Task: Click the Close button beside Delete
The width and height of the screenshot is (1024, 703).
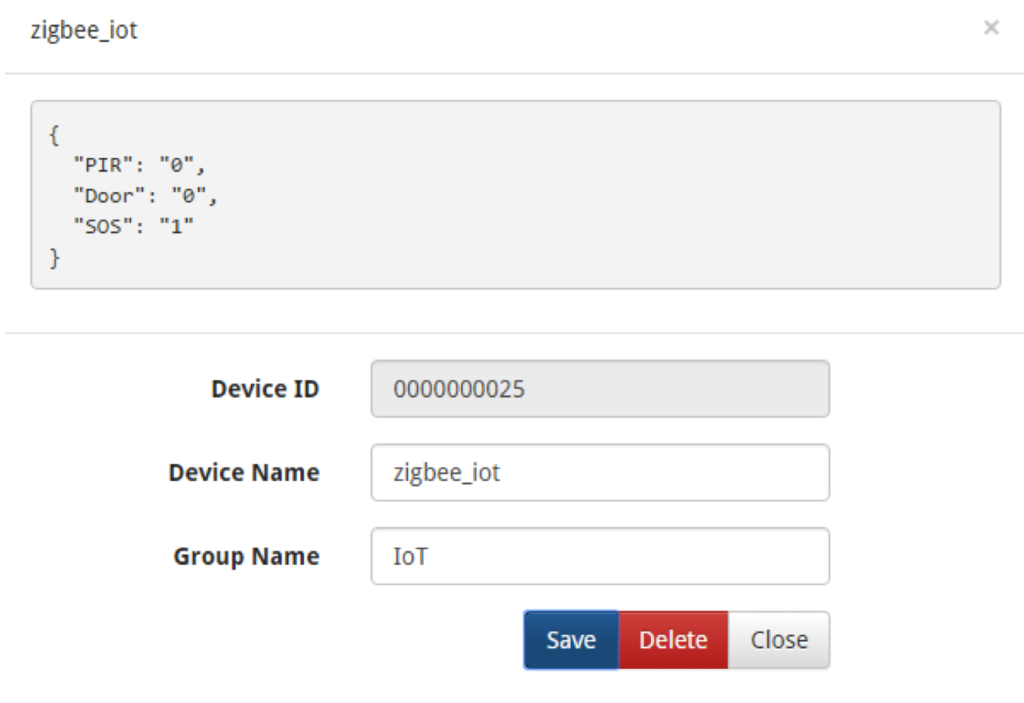Action: (x=778, y=640)
